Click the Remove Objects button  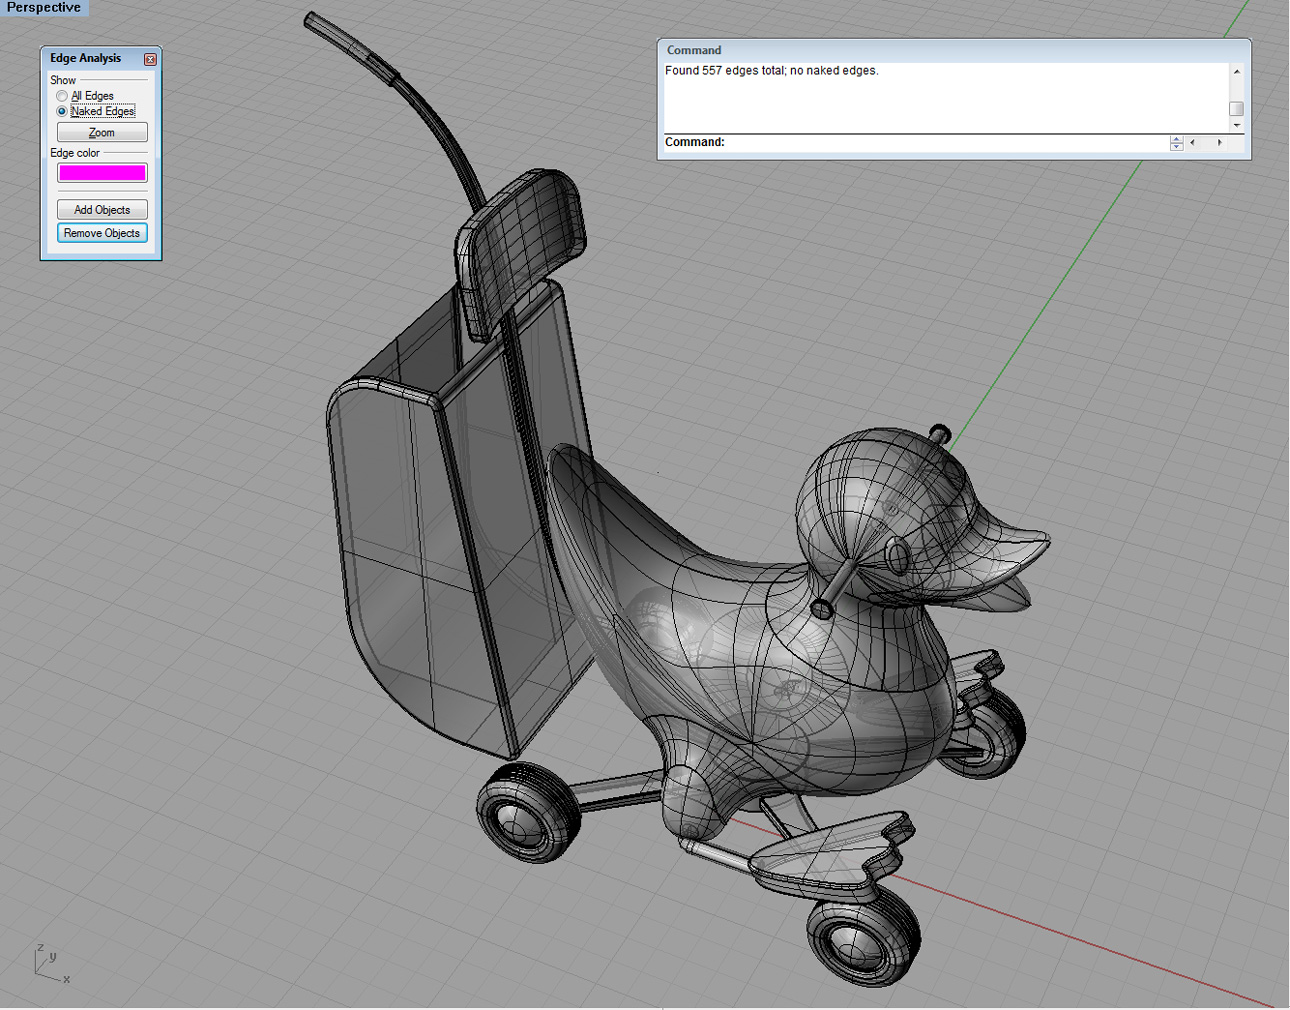point(101,232)
